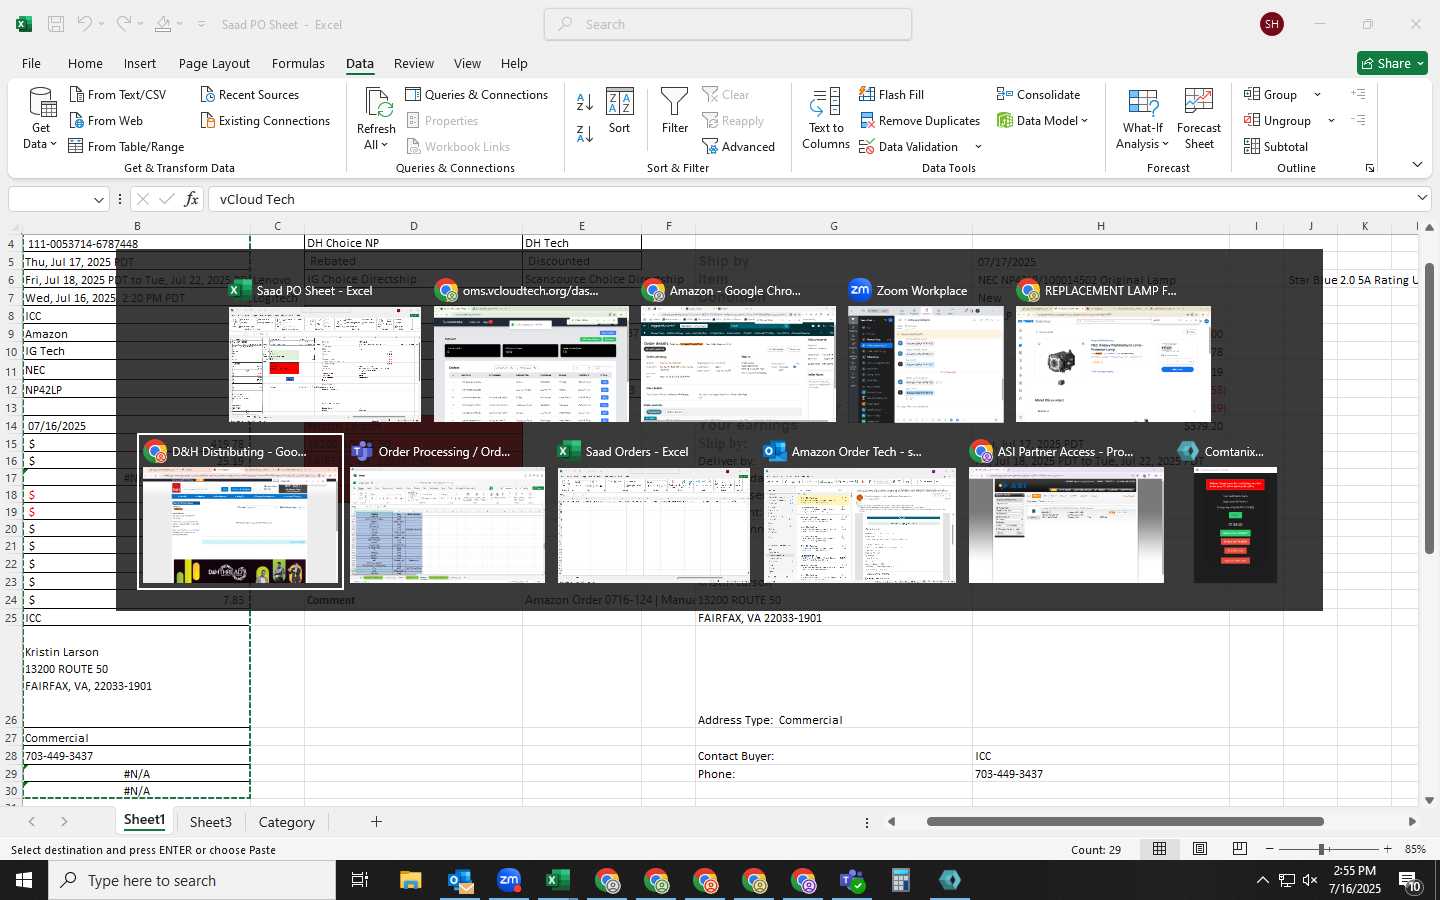Adjust the zoom slider handle
This screenshot has width=1440, height=900.
point(1322,849)
